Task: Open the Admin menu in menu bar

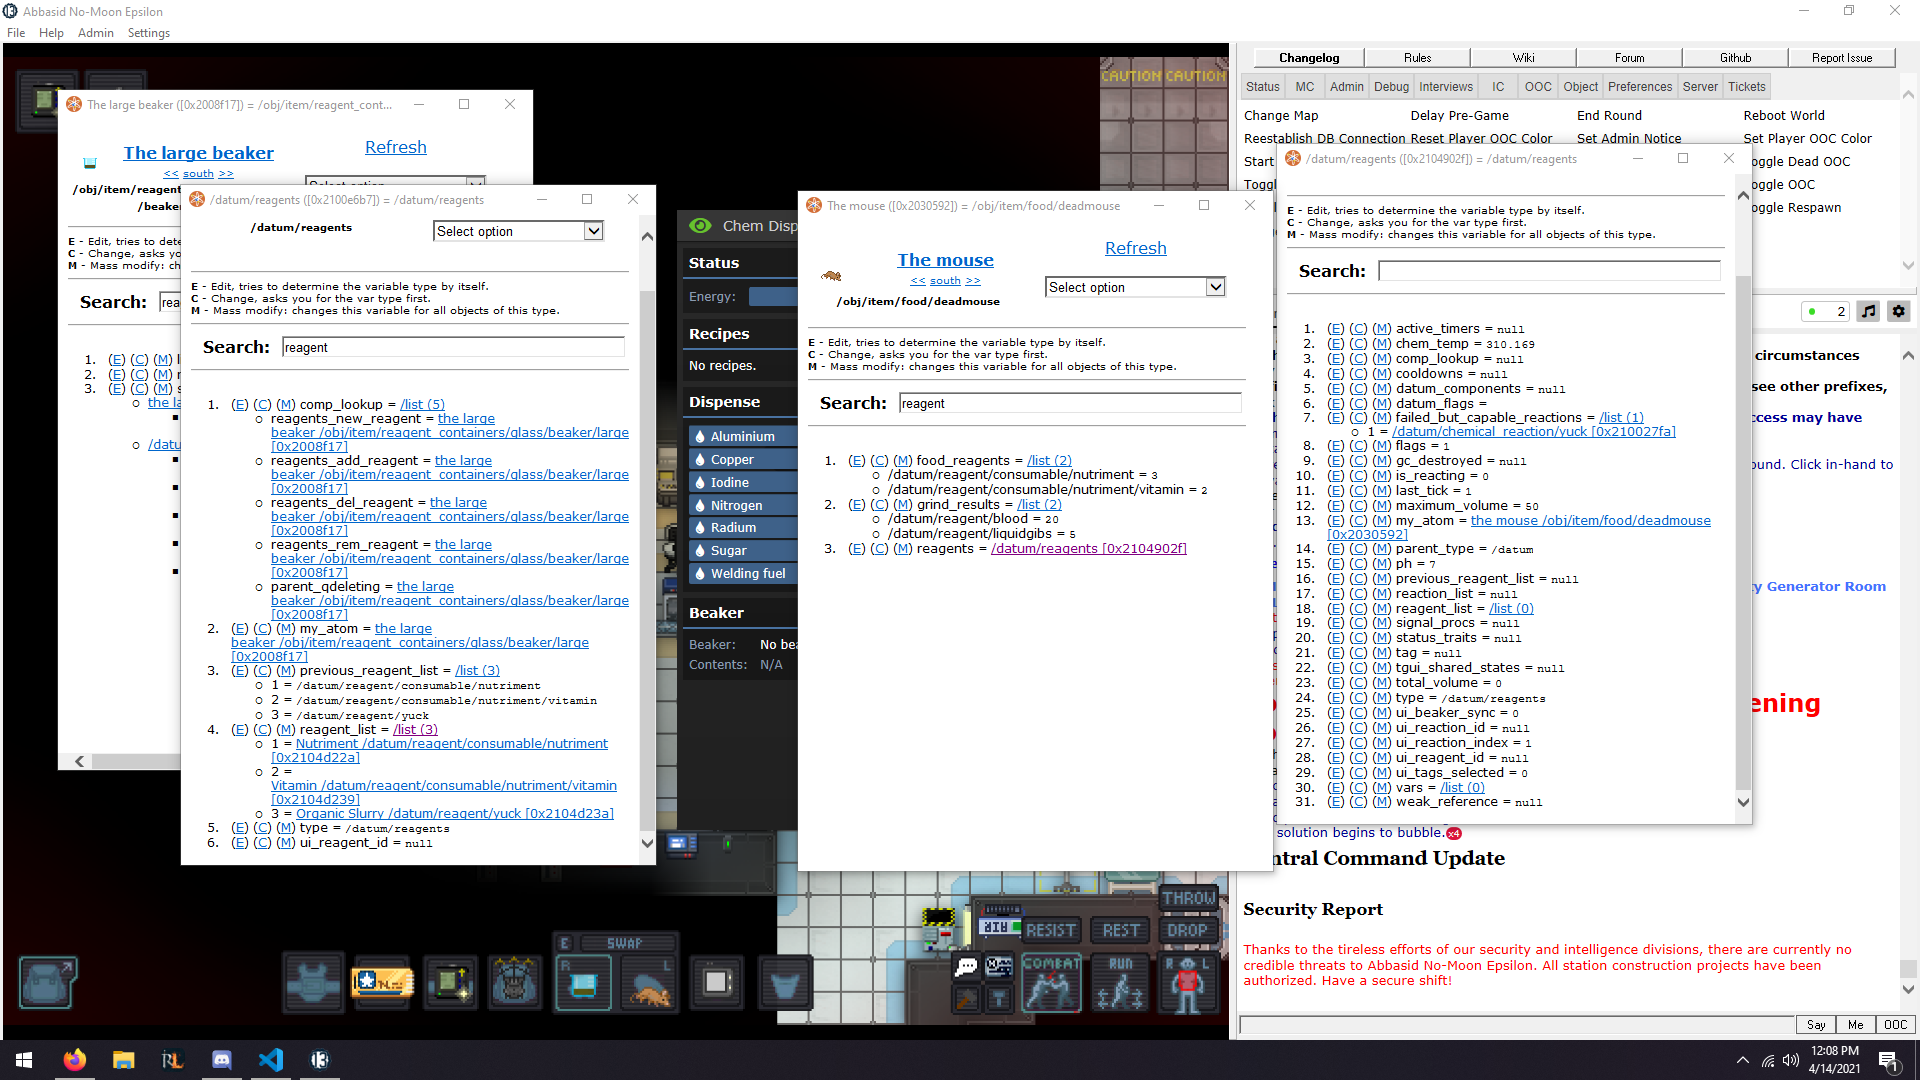Action: coord(95,33)
